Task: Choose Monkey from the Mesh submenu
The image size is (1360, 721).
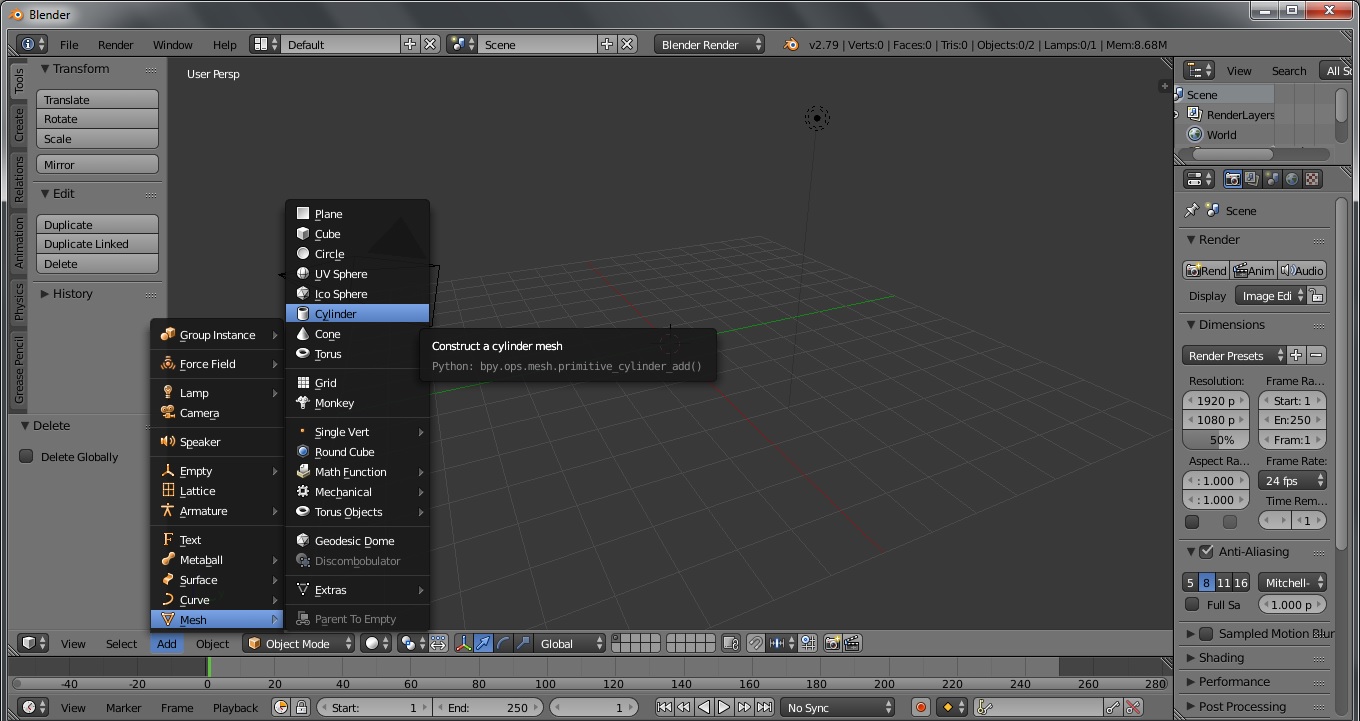Action: (x=358, y=402)
